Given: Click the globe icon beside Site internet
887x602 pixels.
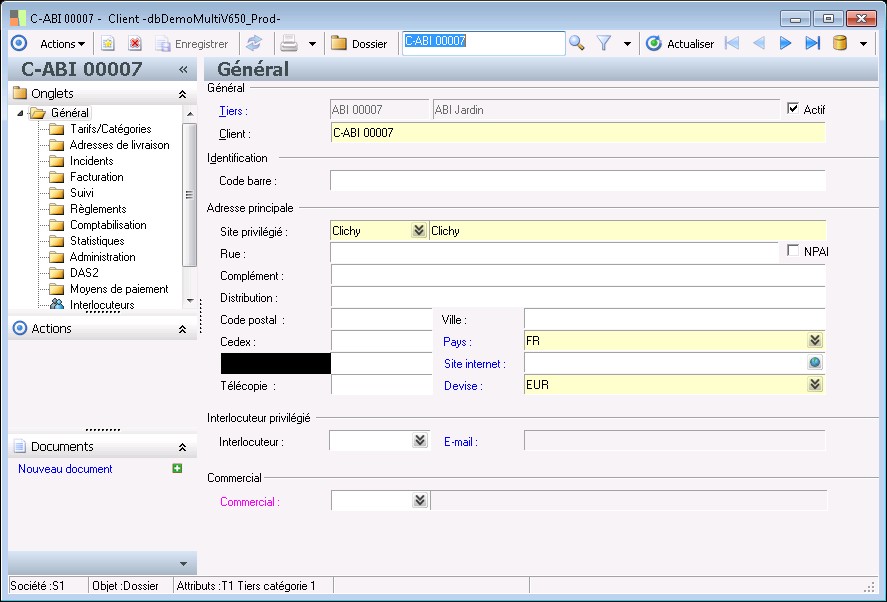Looking at the screenshot, I should tap(815, 364).
